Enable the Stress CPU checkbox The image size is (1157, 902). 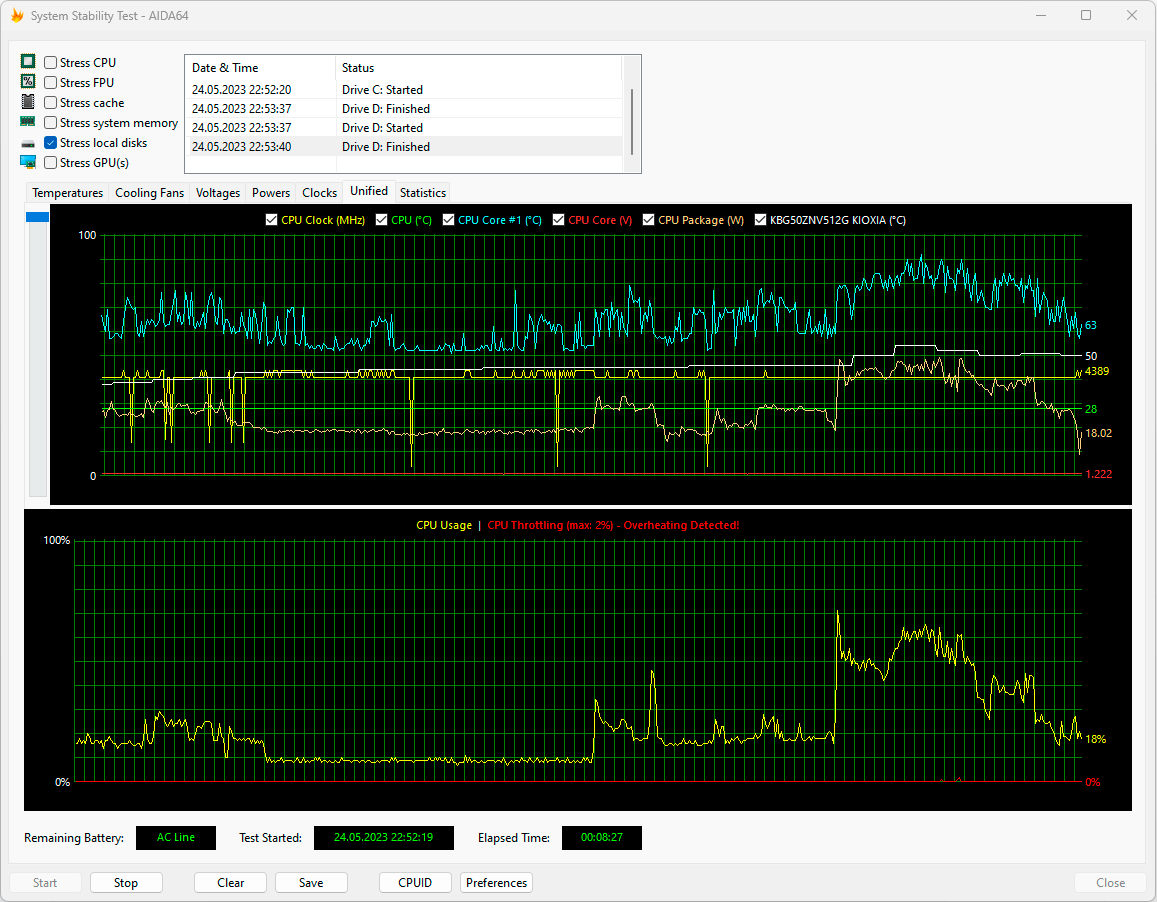[x=51, y=63]
